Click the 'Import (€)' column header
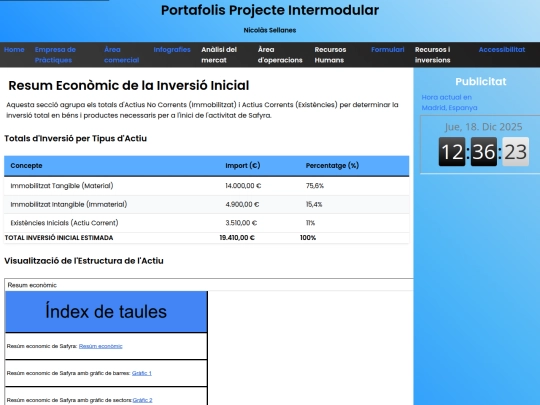The width and height of the screenshot is (540, 405). tap(243, 166)
